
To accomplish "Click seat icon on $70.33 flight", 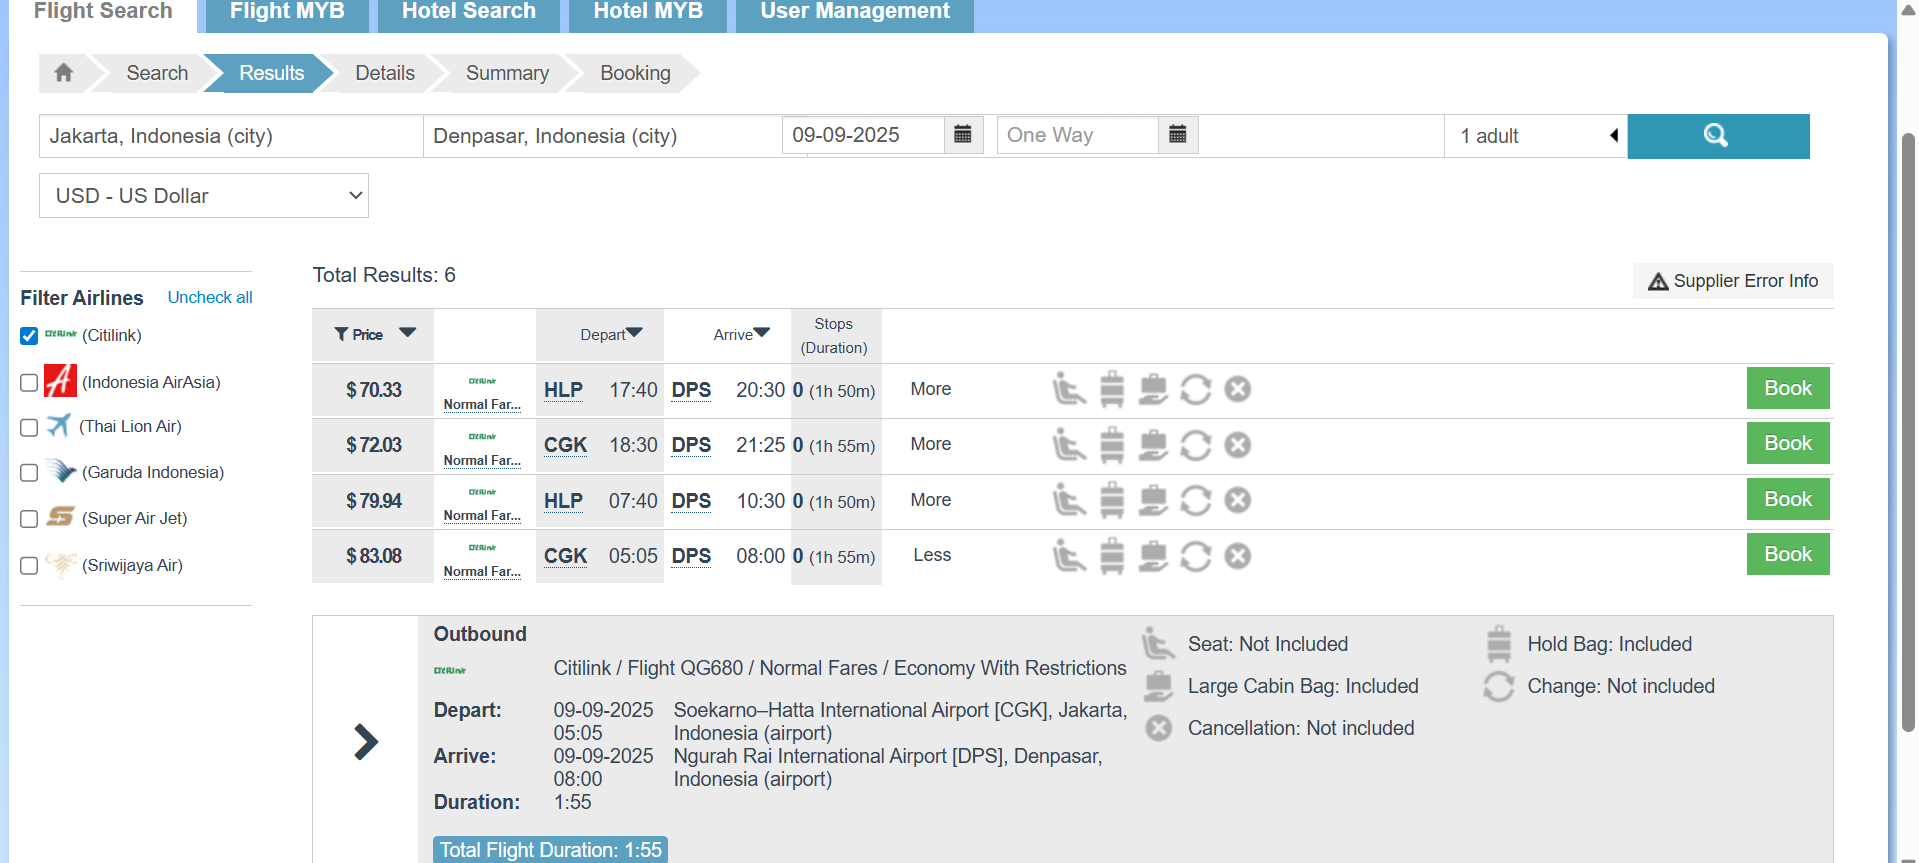I will pyautogui.click(x=1068, y=389).
